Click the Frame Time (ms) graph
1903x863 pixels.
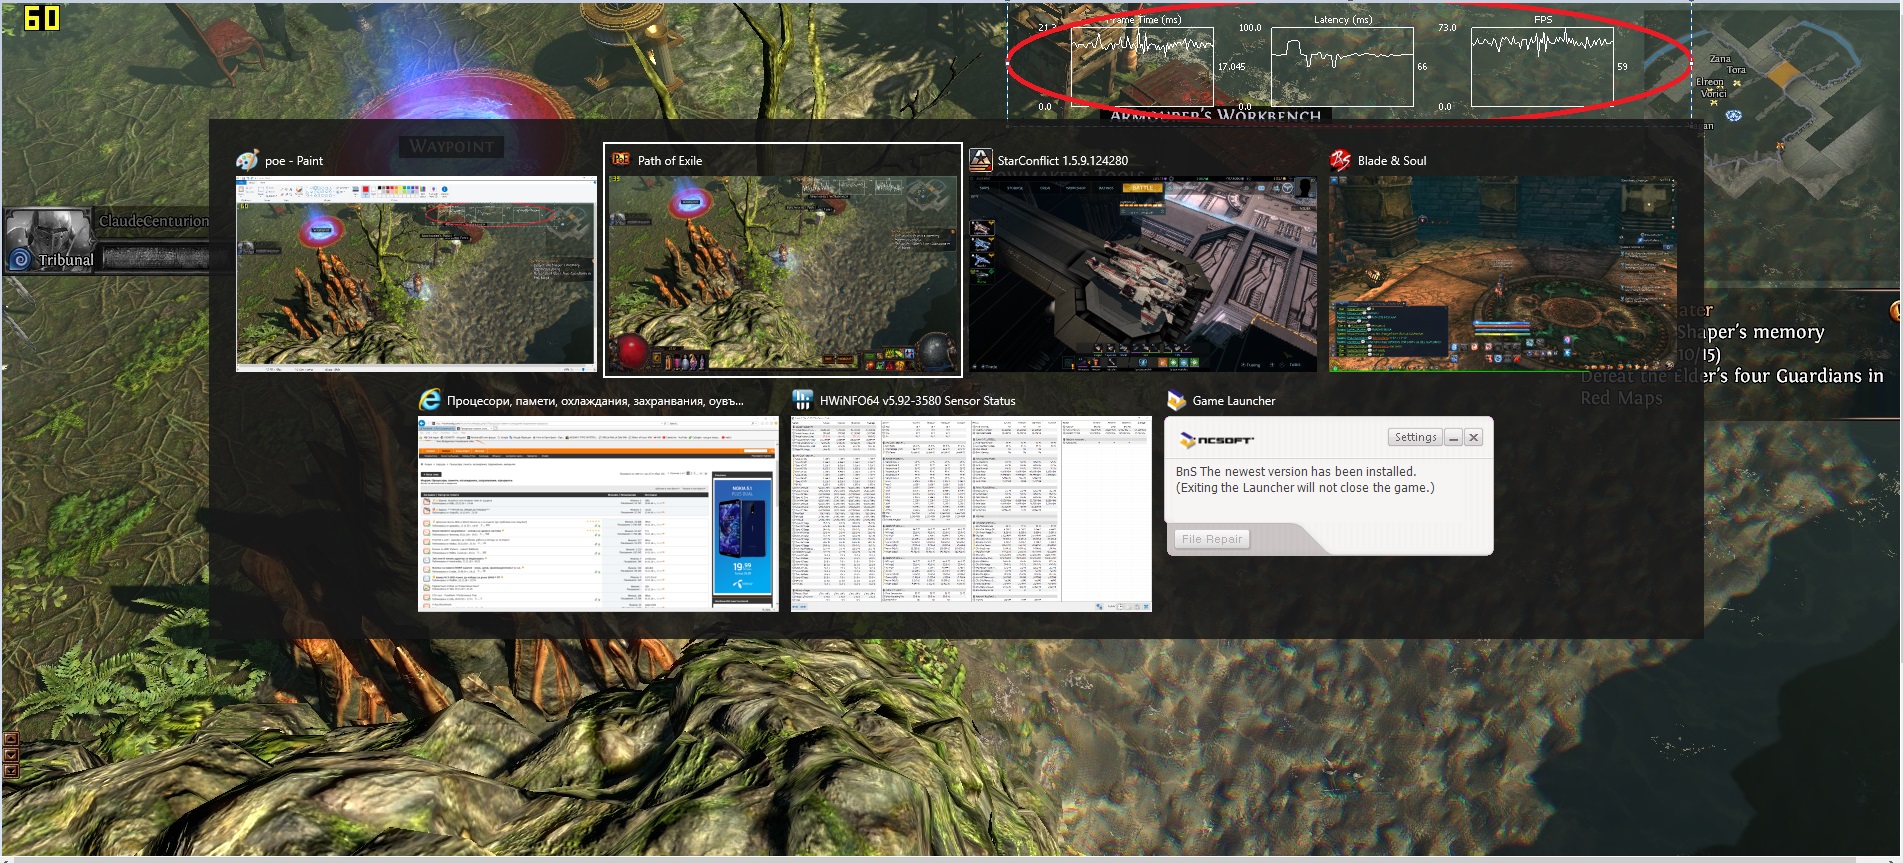point(1142,67)
